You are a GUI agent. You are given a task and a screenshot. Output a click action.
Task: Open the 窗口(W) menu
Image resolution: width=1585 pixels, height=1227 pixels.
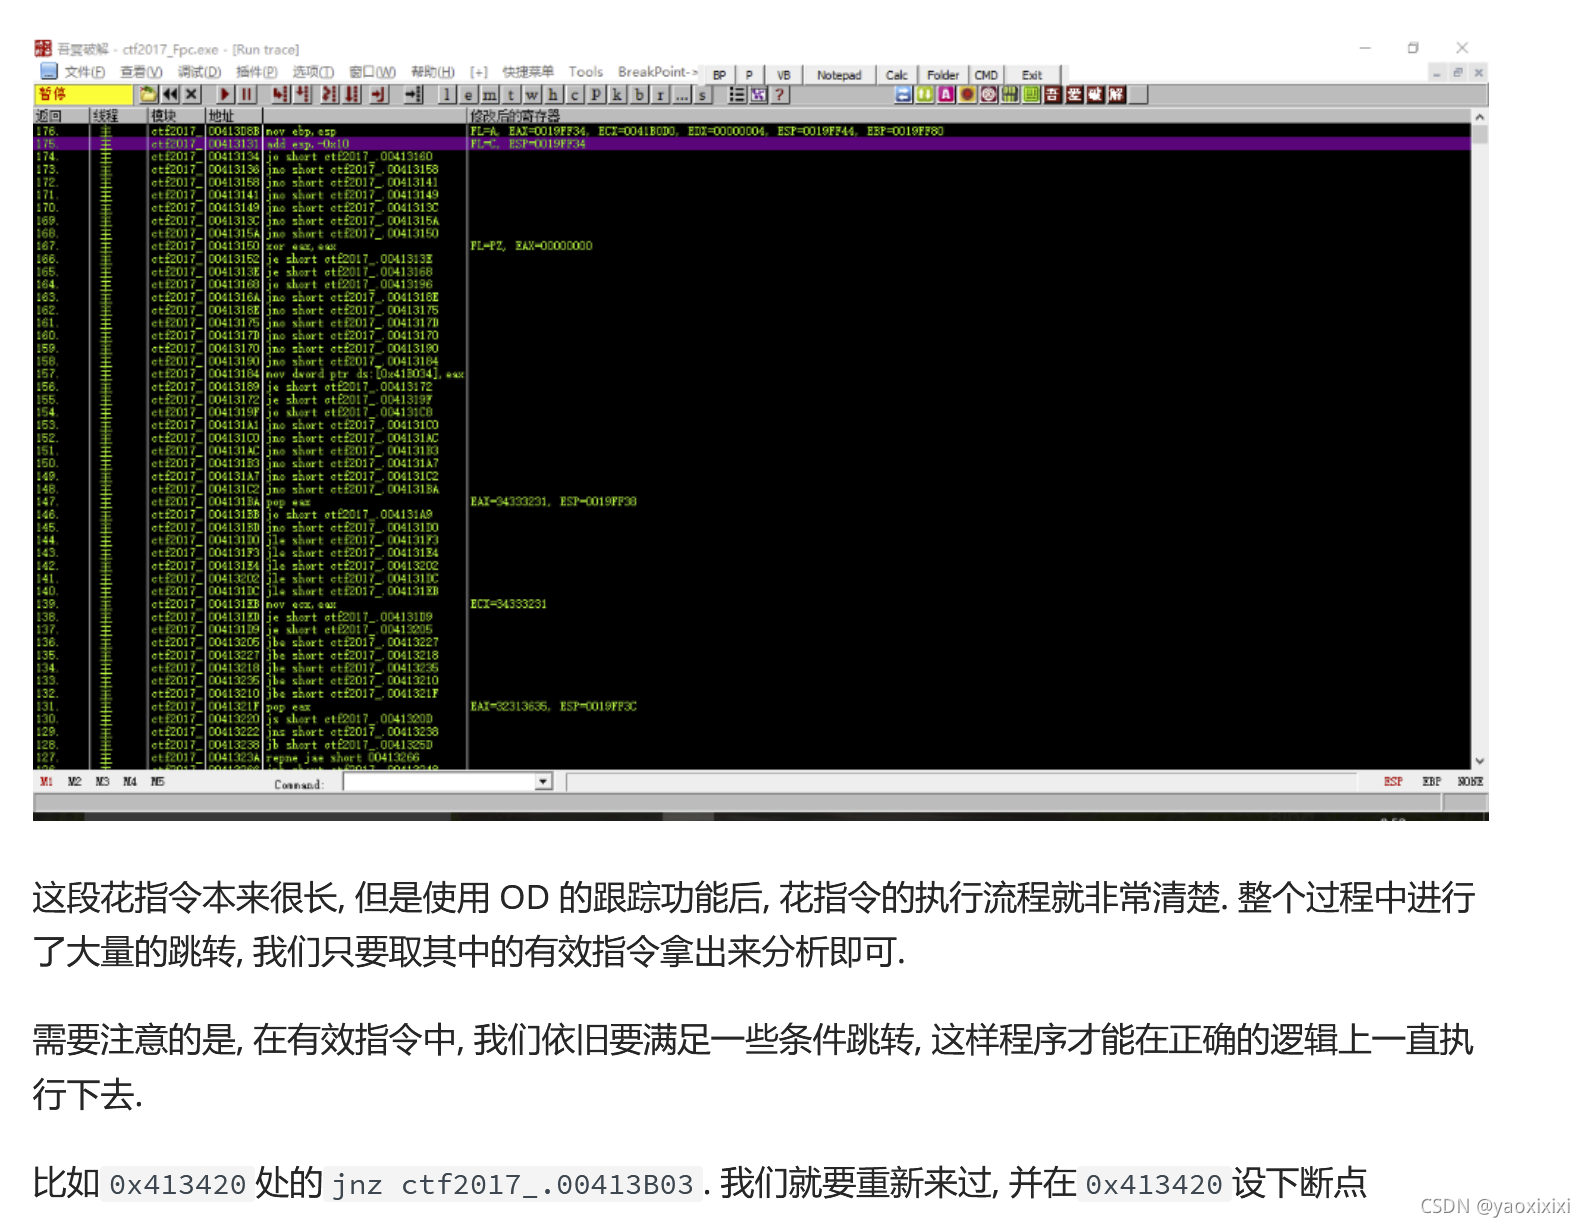pos(372,72)
